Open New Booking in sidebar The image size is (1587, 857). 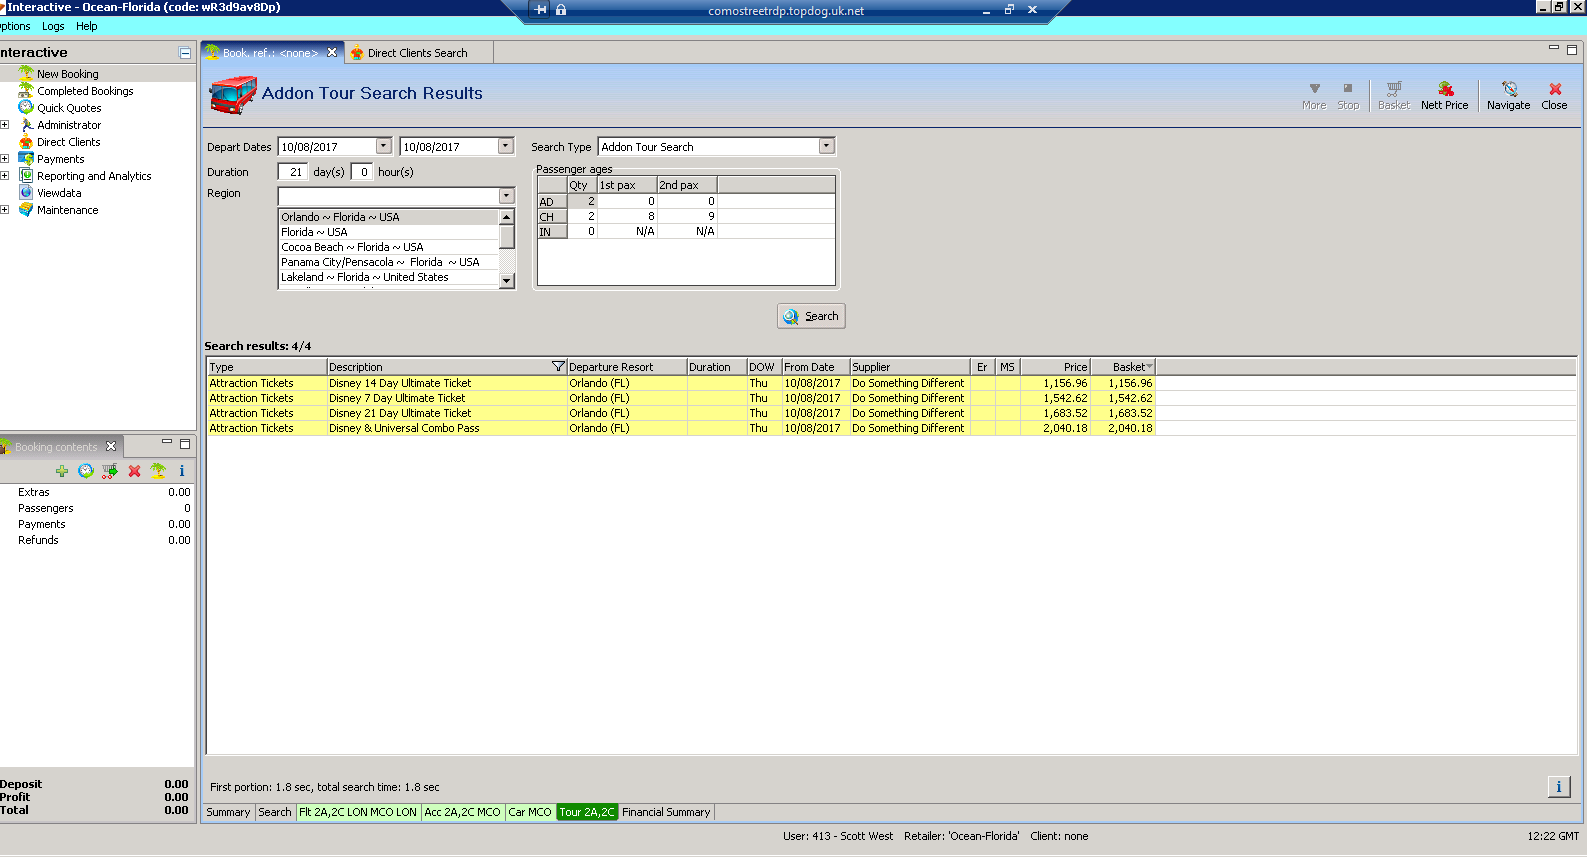coord(68,74)
